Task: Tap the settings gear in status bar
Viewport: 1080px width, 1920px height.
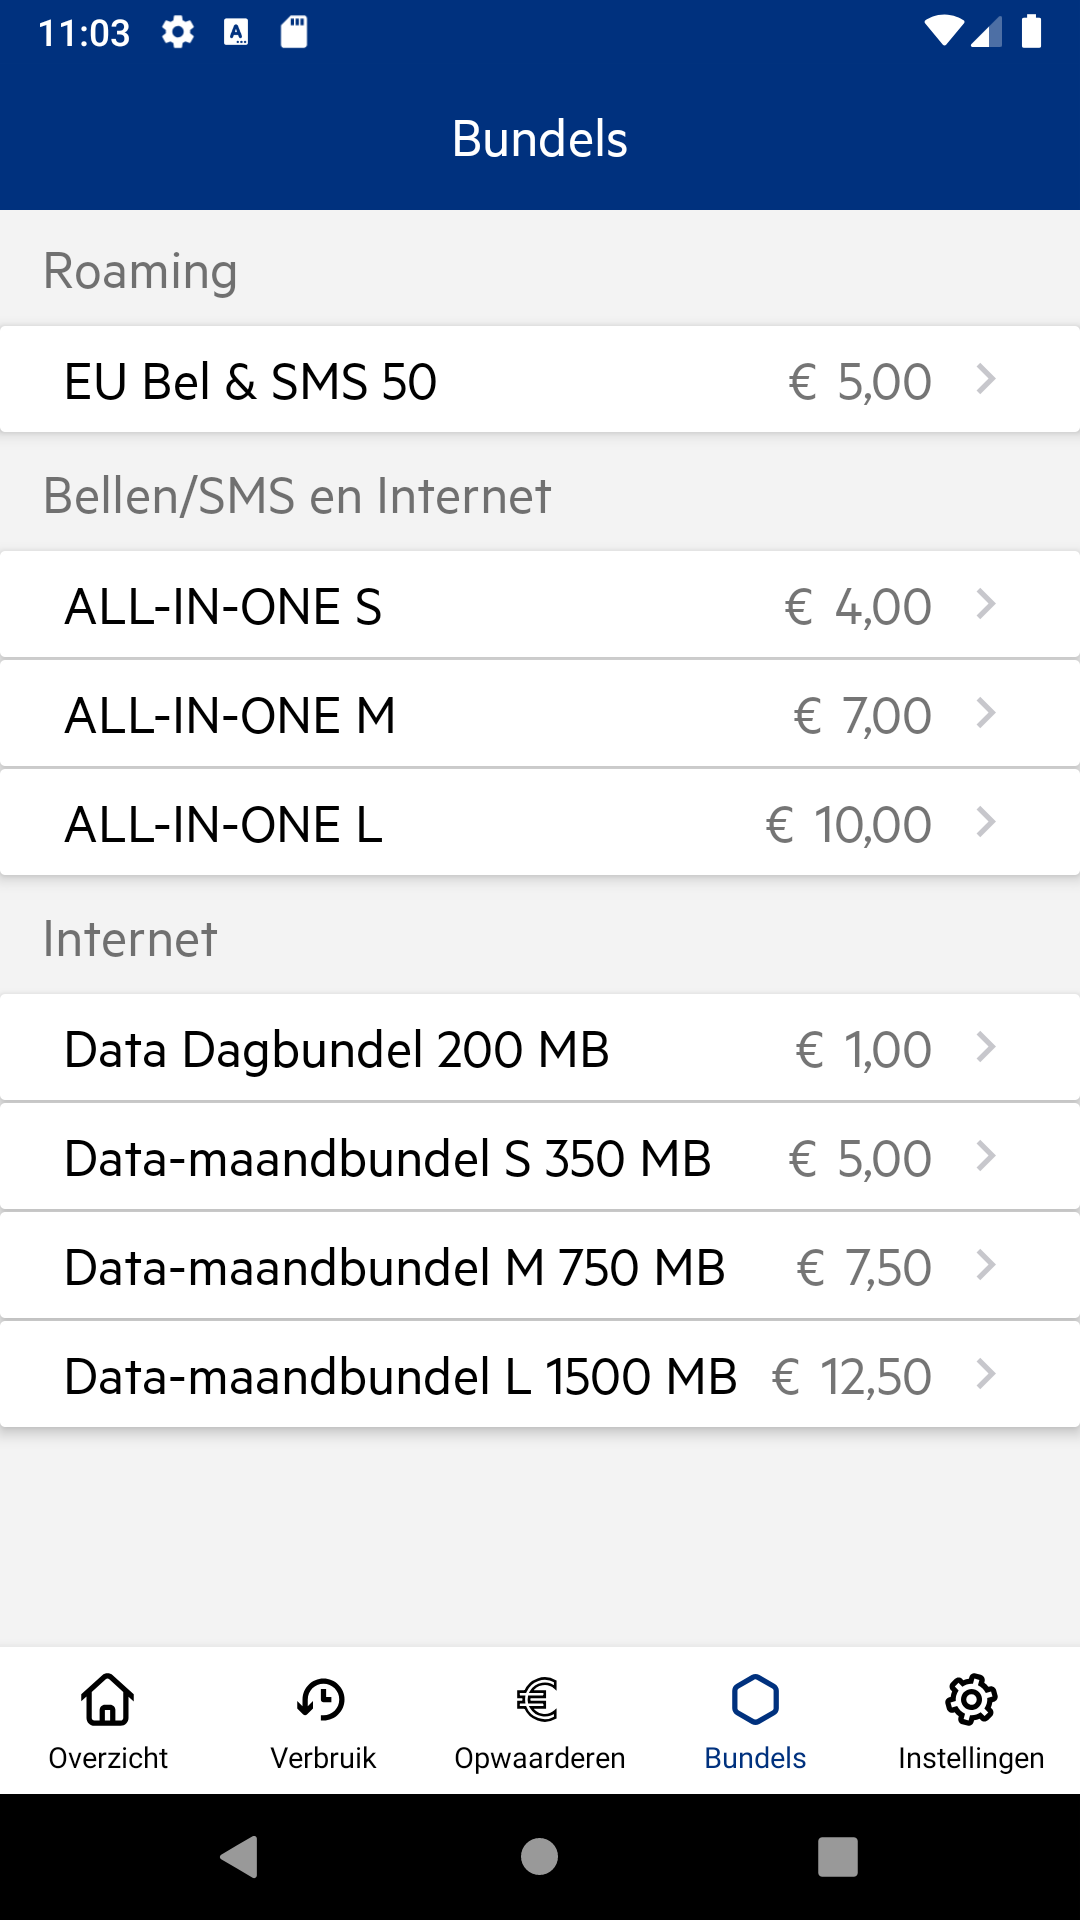Action: [178, 33]
